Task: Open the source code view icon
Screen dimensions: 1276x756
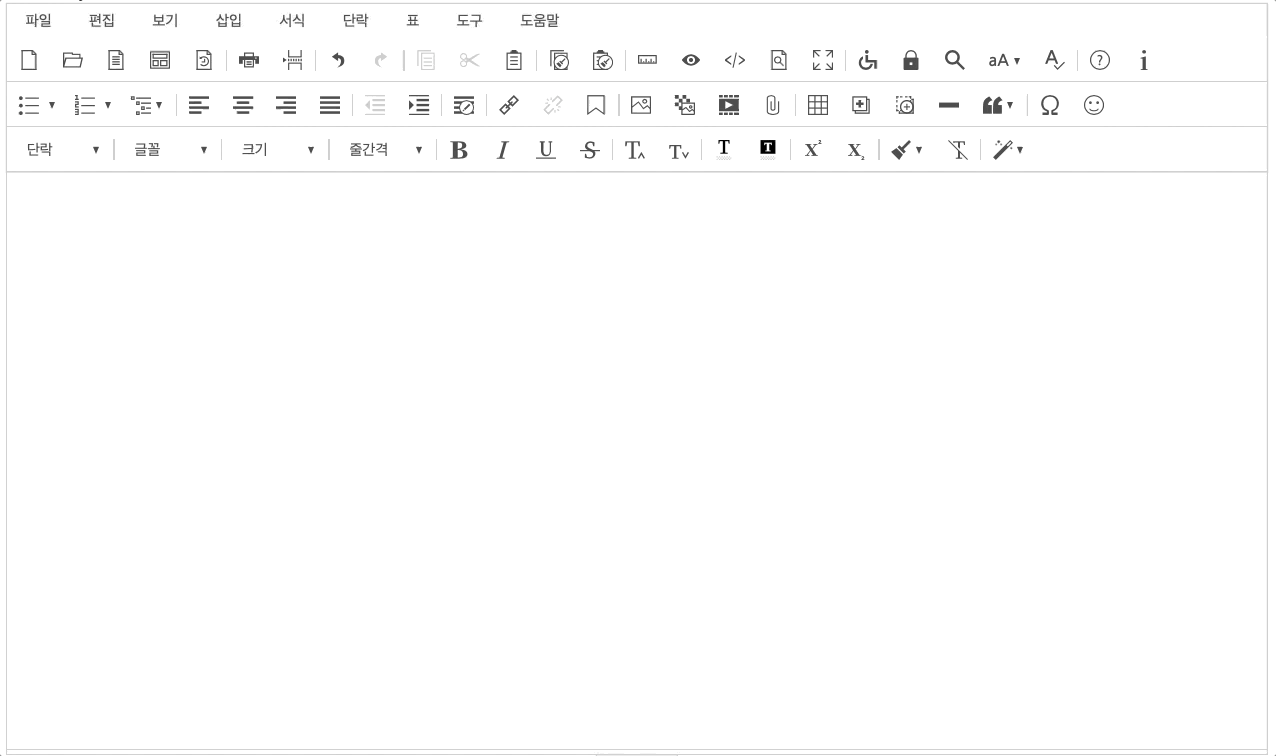Action: tap(734, 61)
